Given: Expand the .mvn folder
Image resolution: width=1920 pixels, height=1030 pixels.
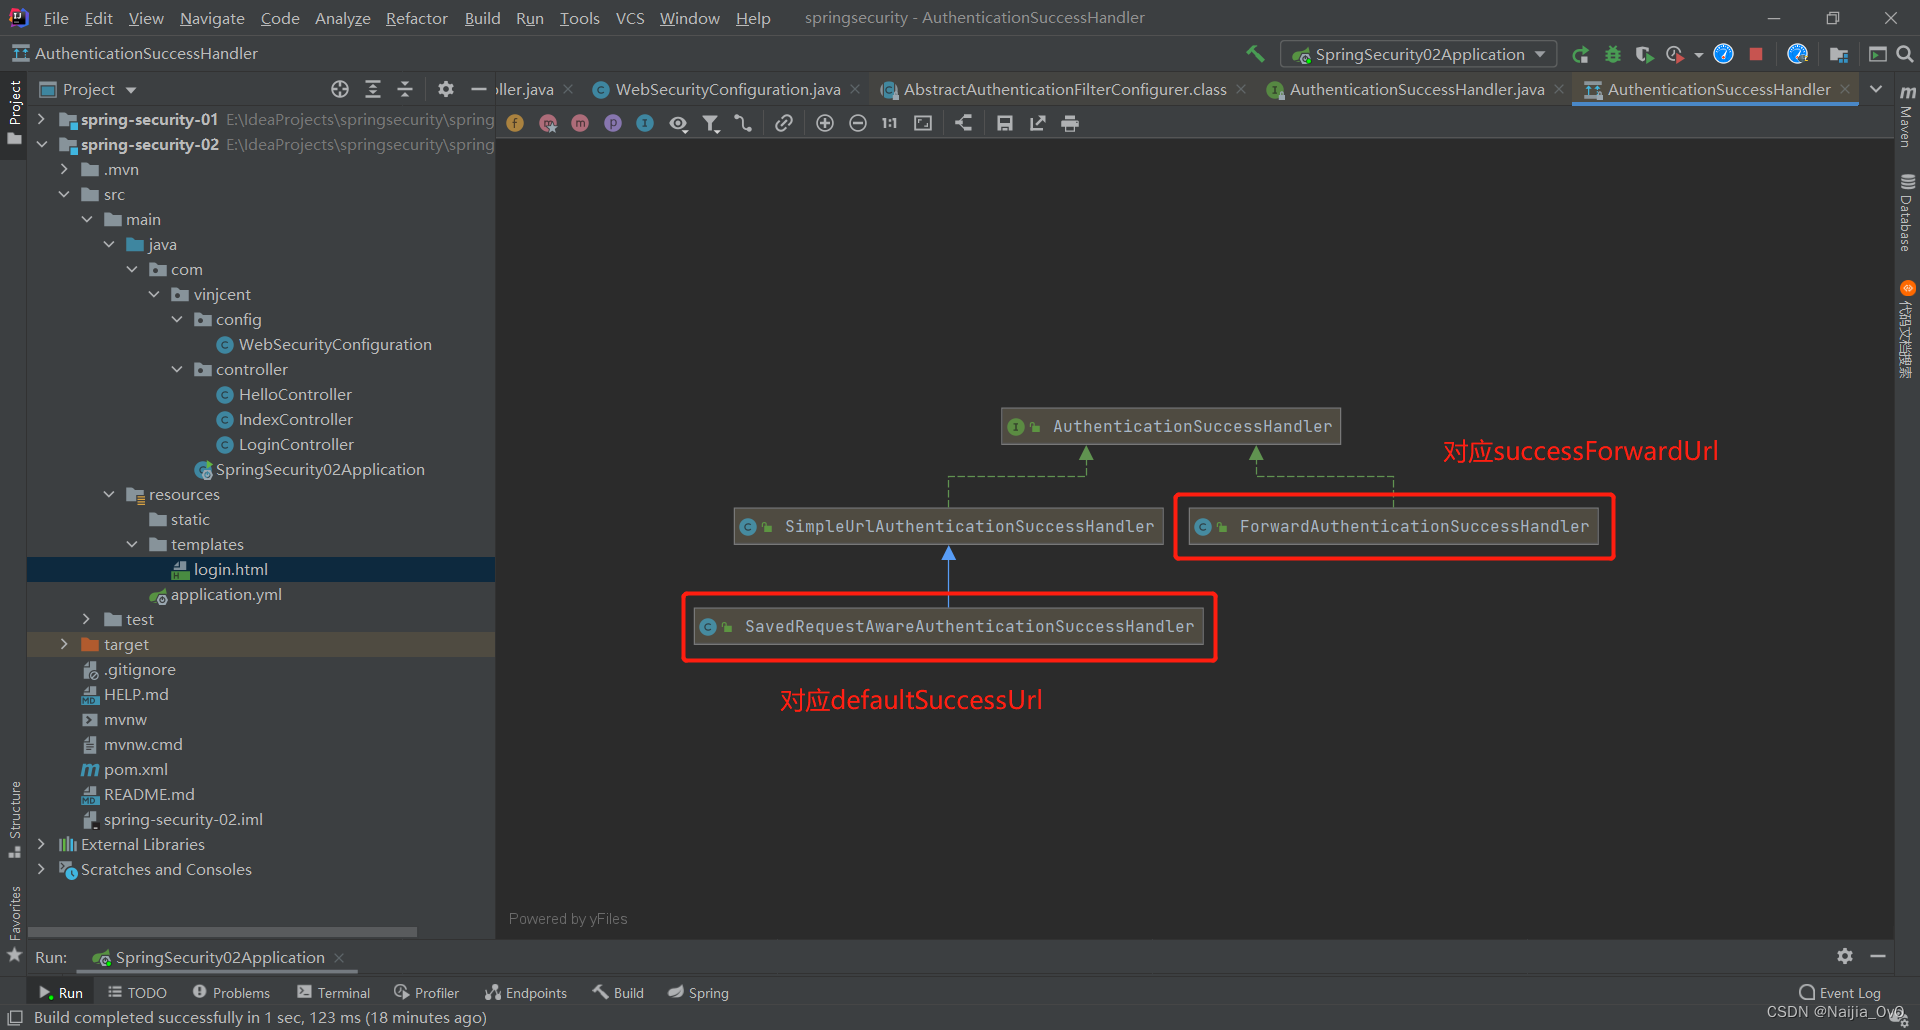Looking at the screenshot, I should (x=64, y=169).
